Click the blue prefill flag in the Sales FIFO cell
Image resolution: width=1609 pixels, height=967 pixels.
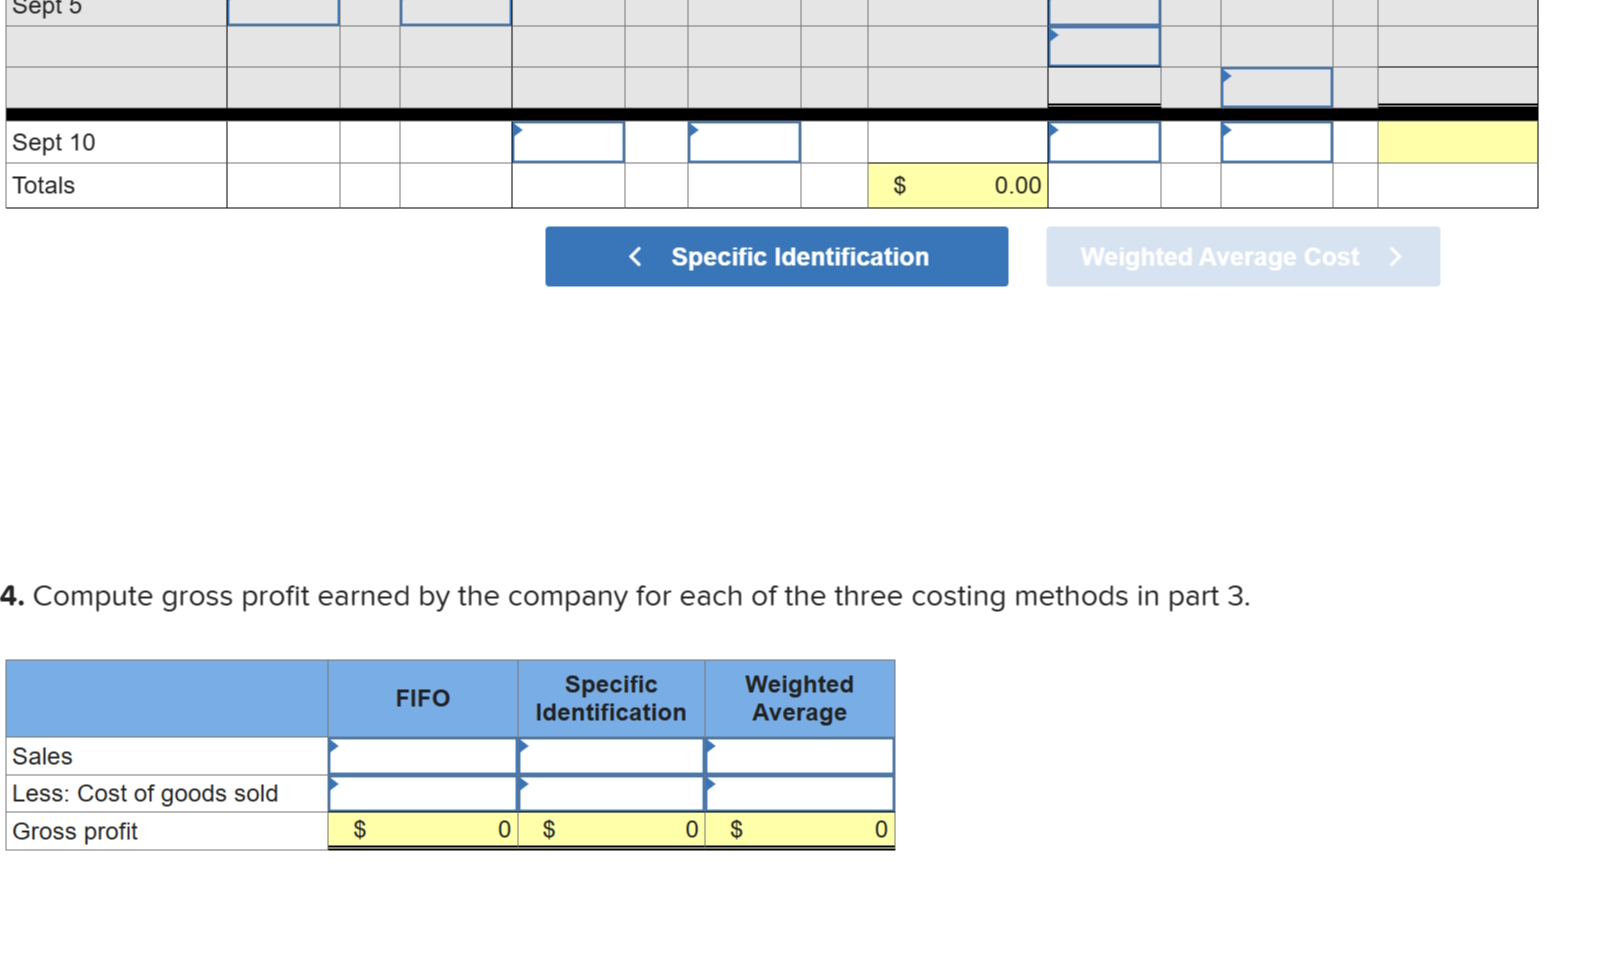(x=334, y=748)
